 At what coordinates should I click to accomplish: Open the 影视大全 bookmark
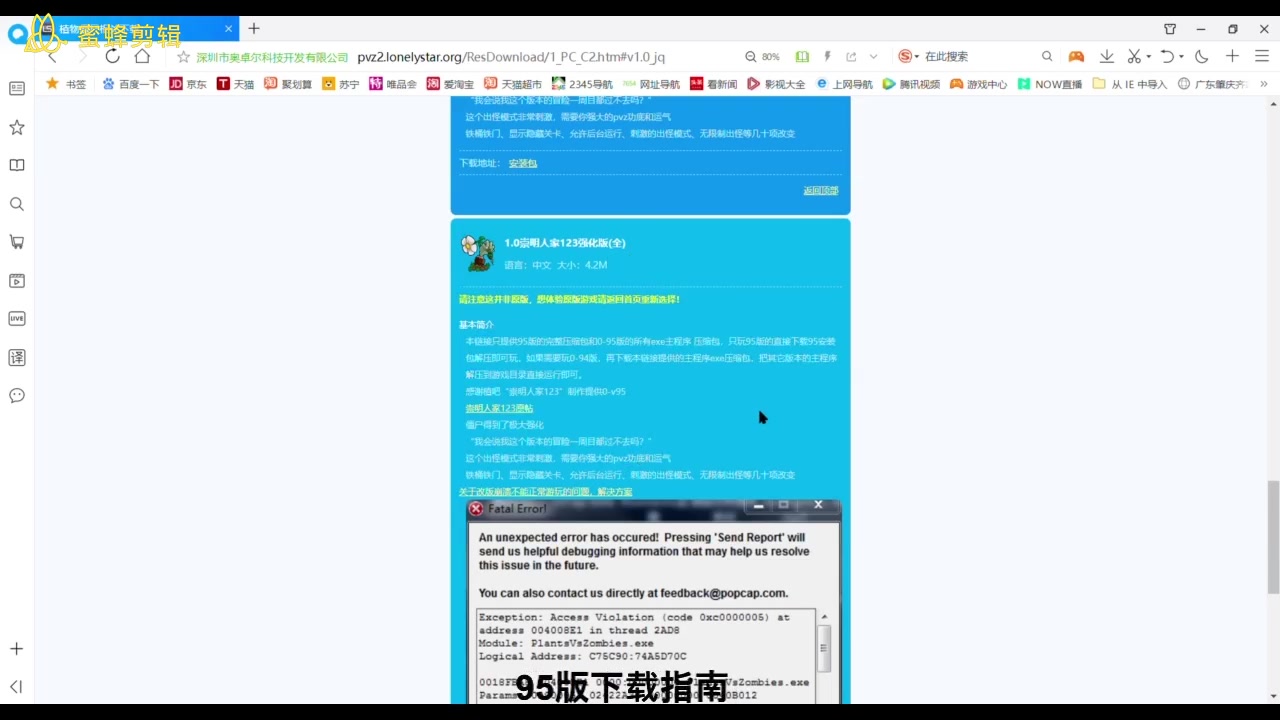(776, 84)
